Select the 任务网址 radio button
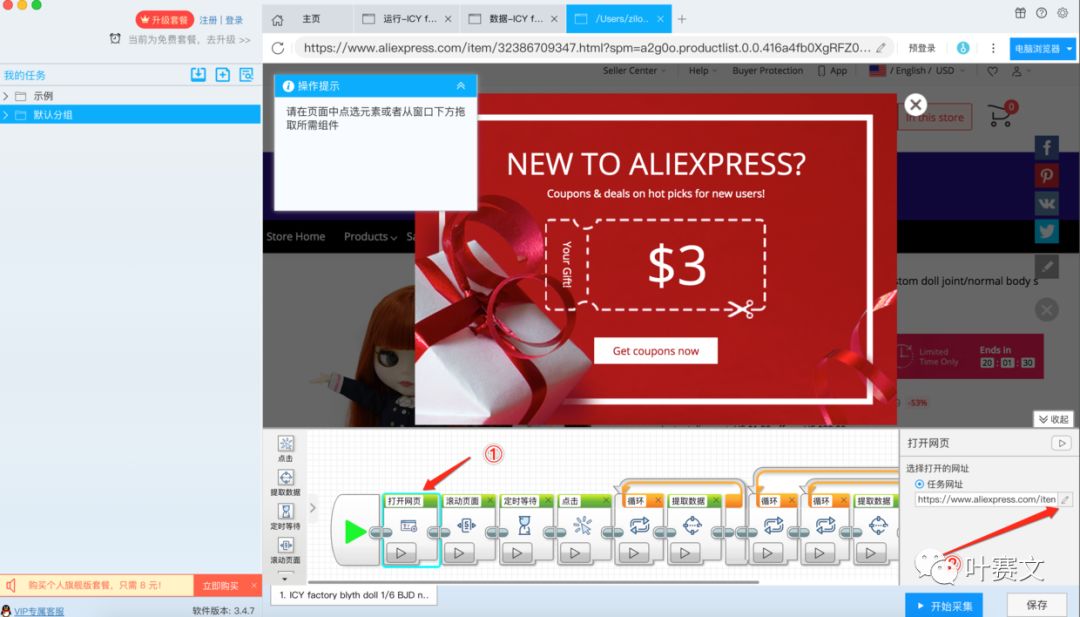1080x617 pixels. pos(920,484)
